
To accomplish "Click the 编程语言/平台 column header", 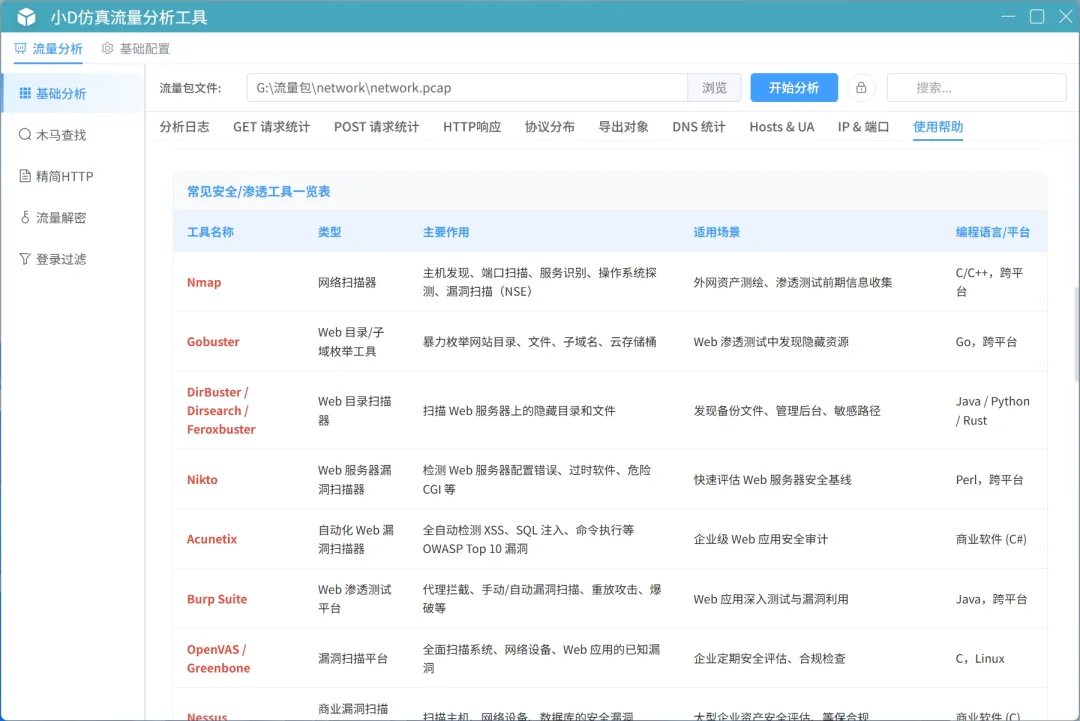I will 993,232.
